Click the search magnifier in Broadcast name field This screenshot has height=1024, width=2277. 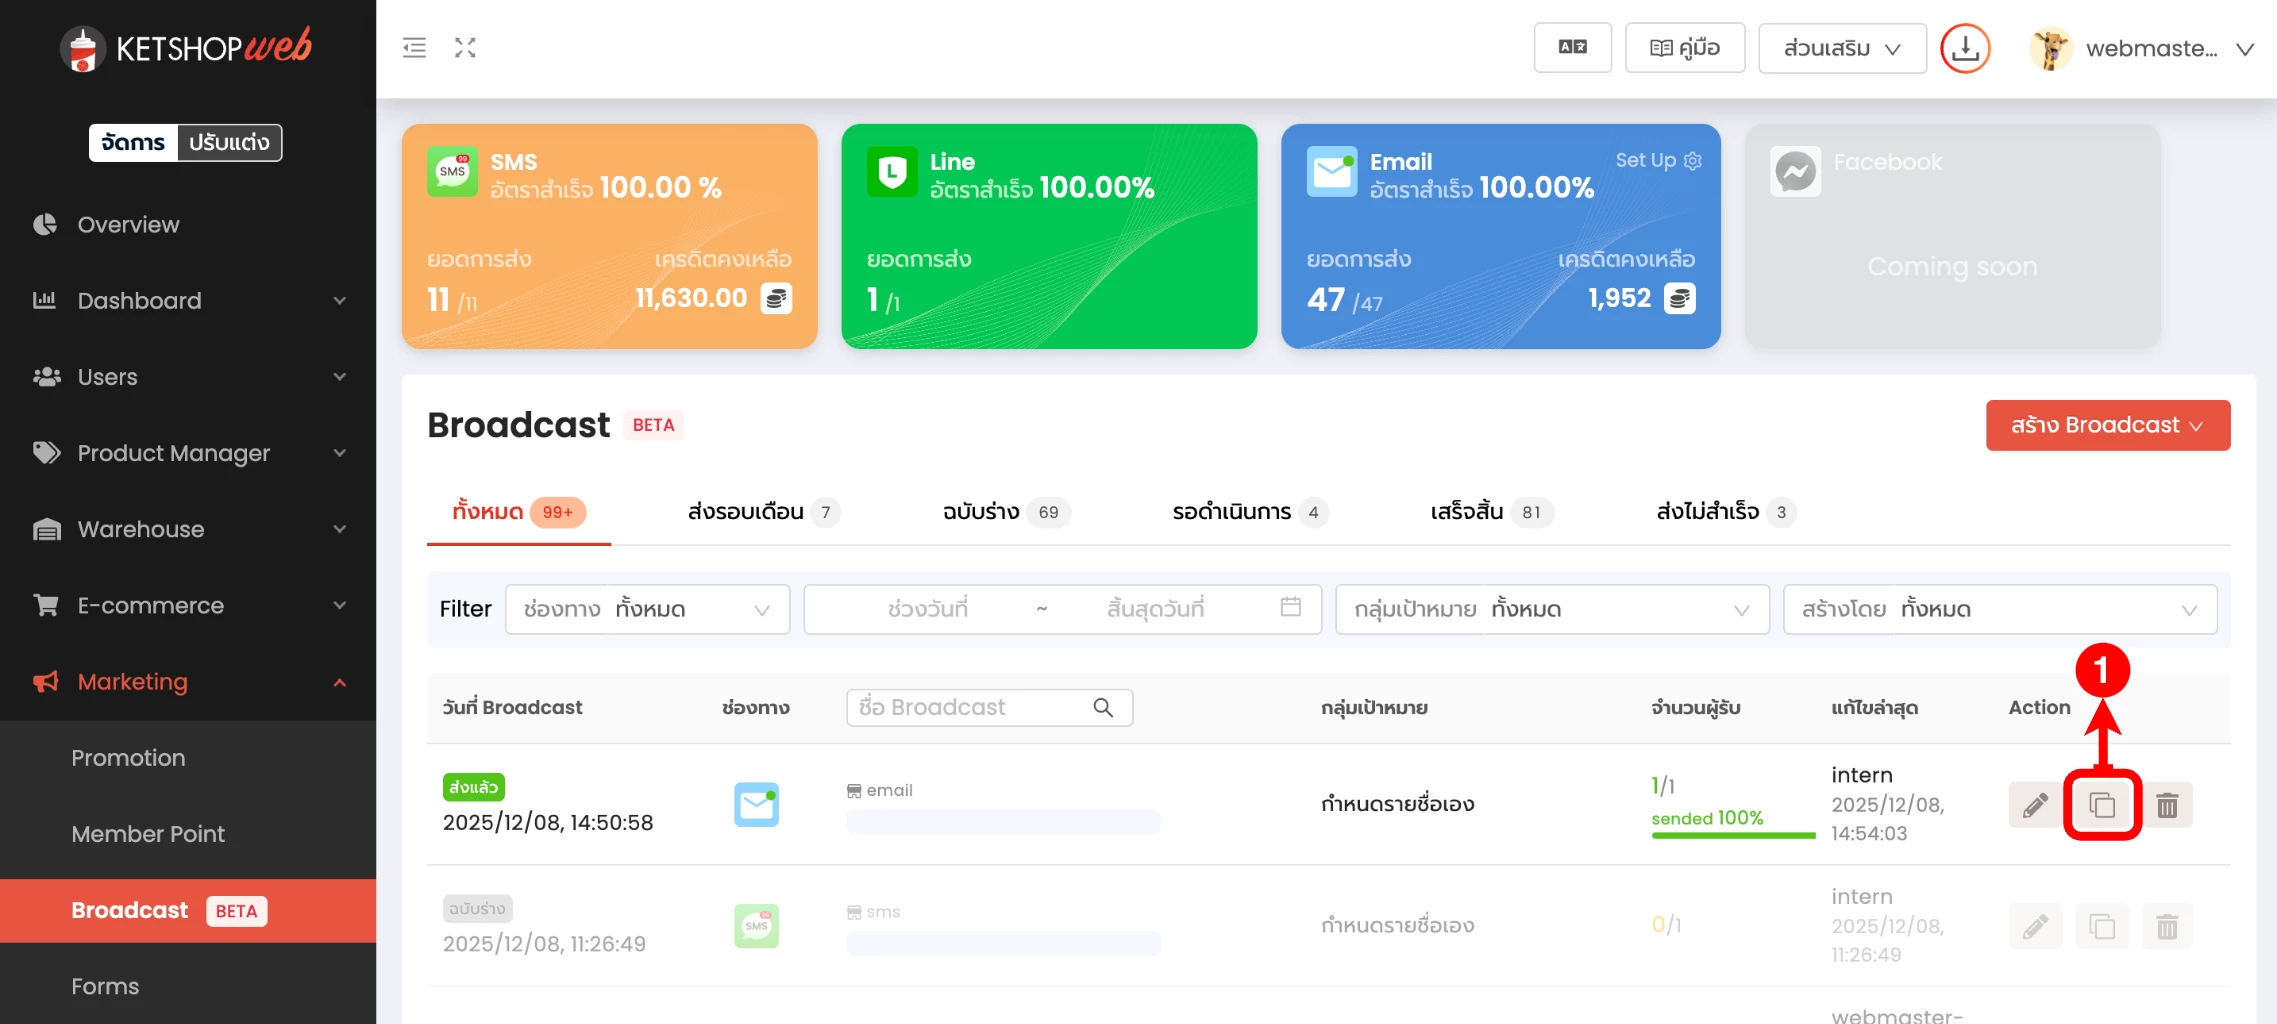pos(1103,708)
